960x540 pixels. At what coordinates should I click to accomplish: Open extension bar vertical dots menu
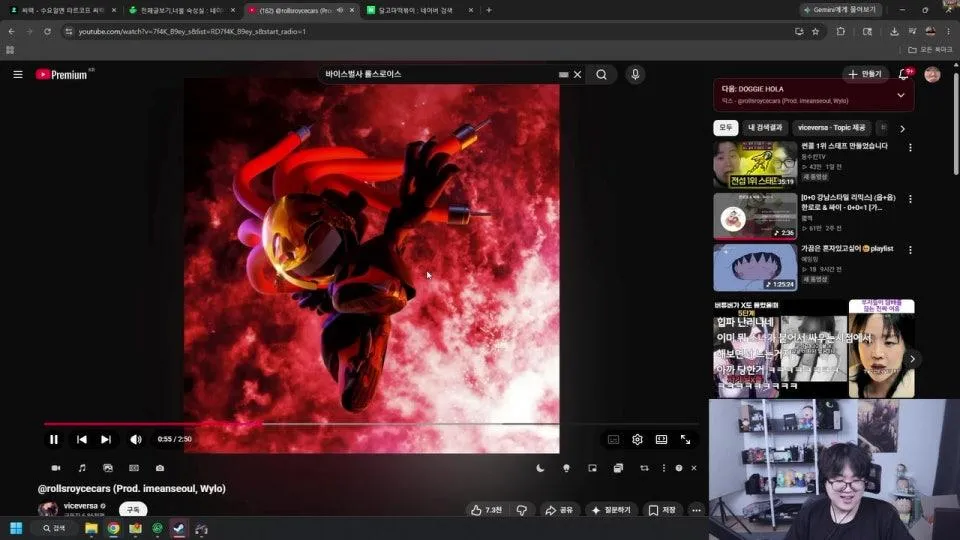point(664,468)
